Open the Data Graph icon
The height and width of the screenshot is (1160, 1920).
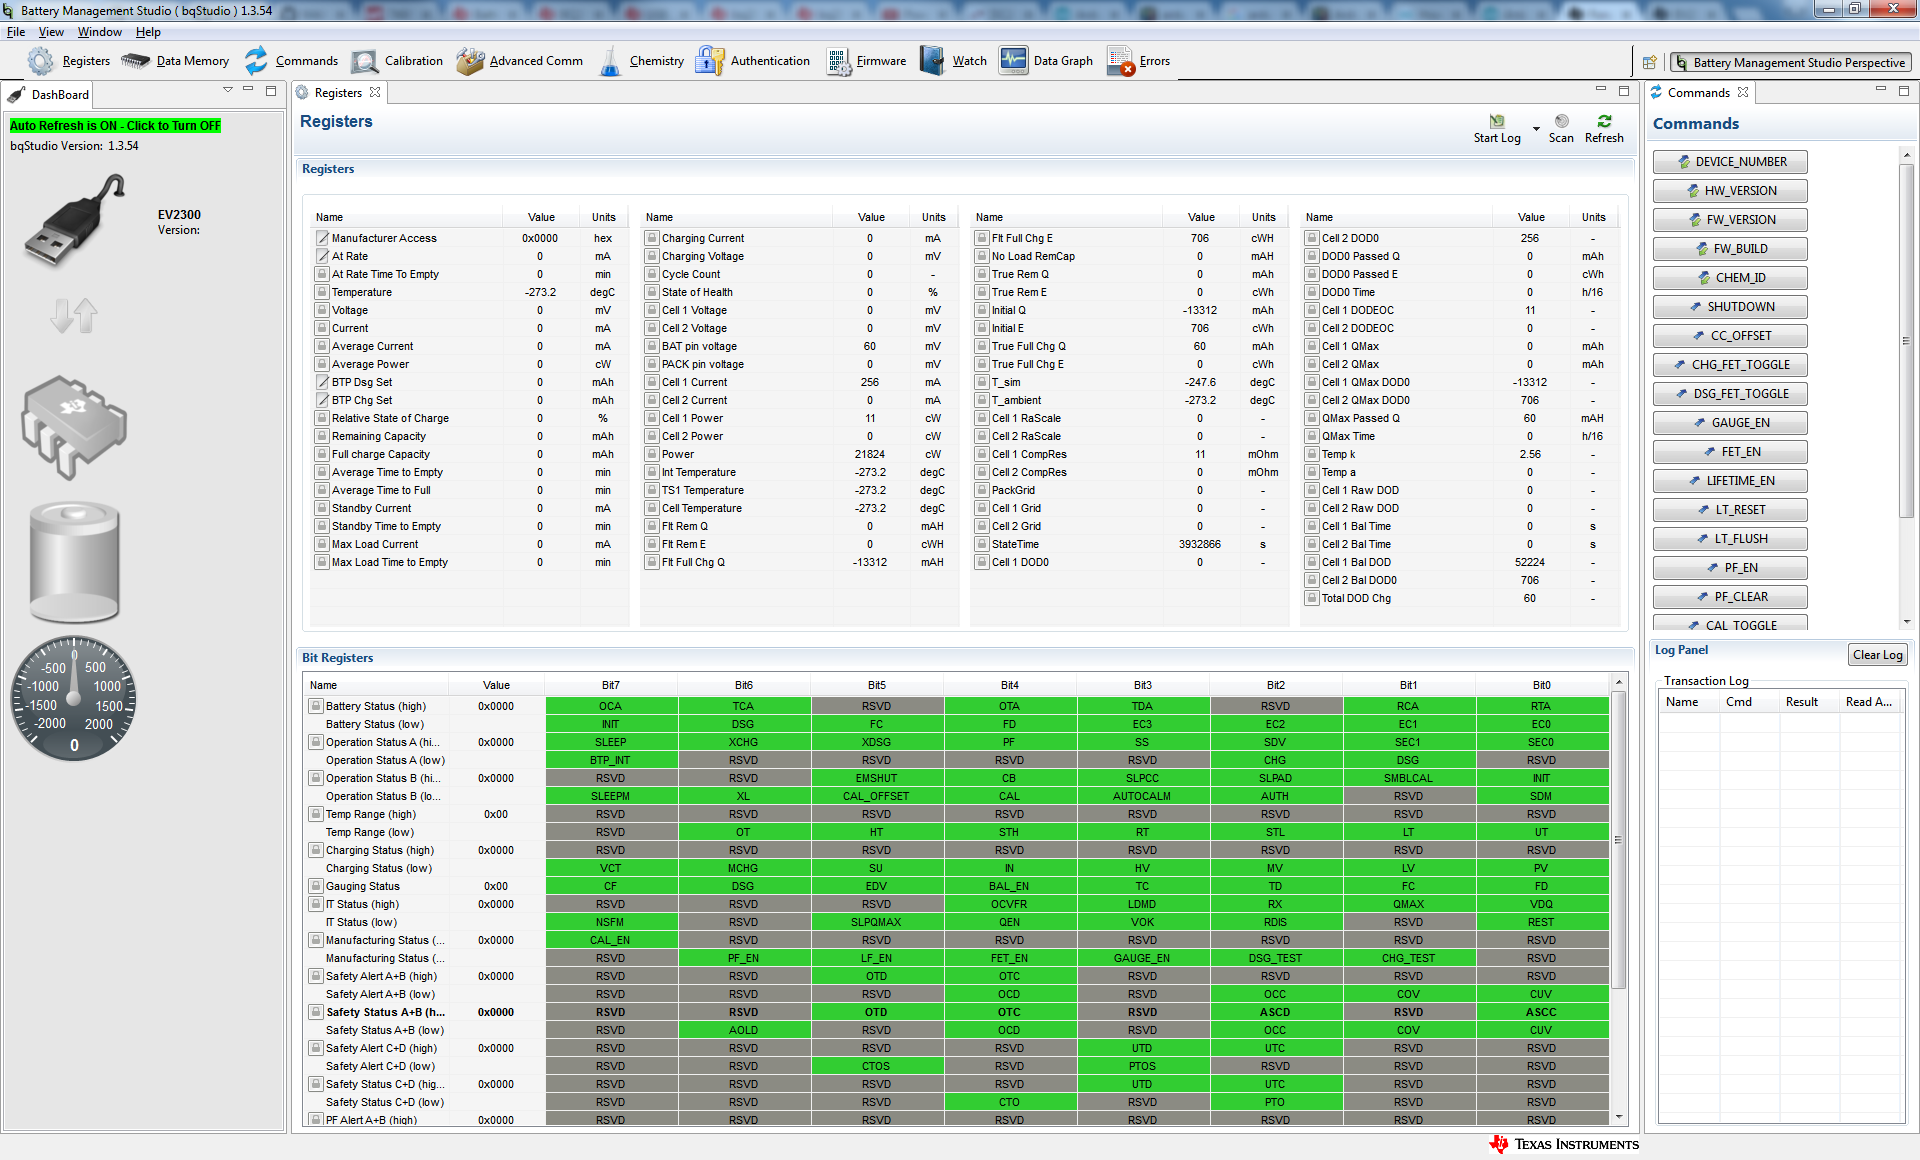coord(1014,61)
